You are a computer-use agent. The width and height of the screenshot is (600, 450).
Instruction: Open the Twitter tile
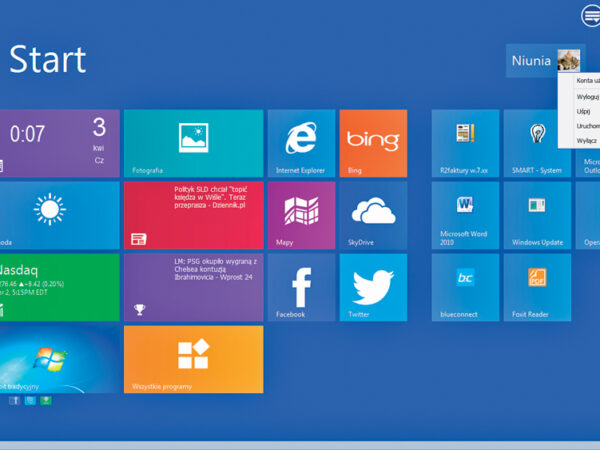coord(373,287)
